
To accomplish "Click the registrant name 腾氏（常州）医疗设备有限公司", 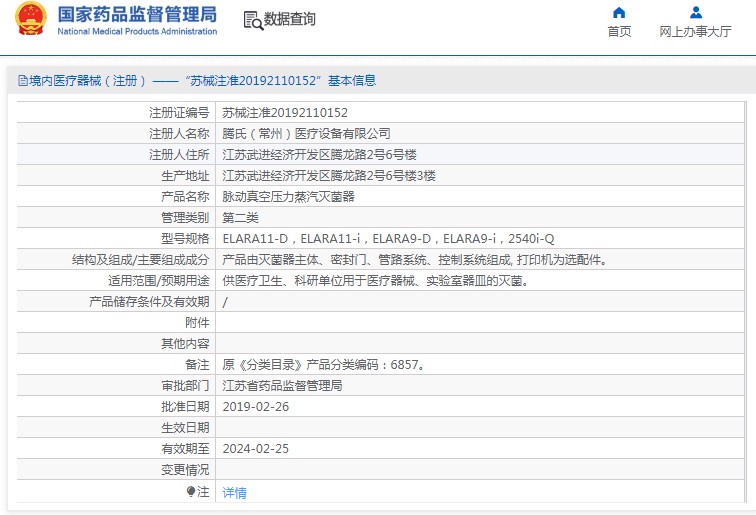I will pos(306,134).
